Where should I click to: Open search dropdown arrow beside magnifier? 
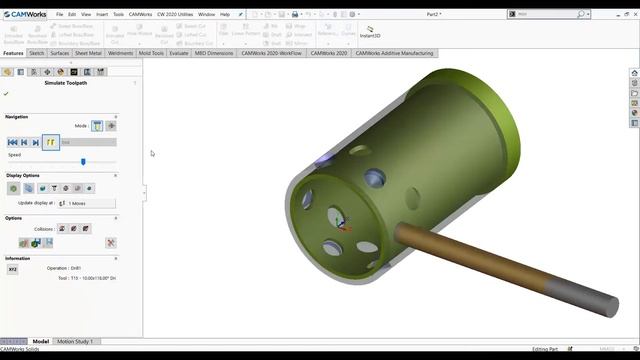588,14
